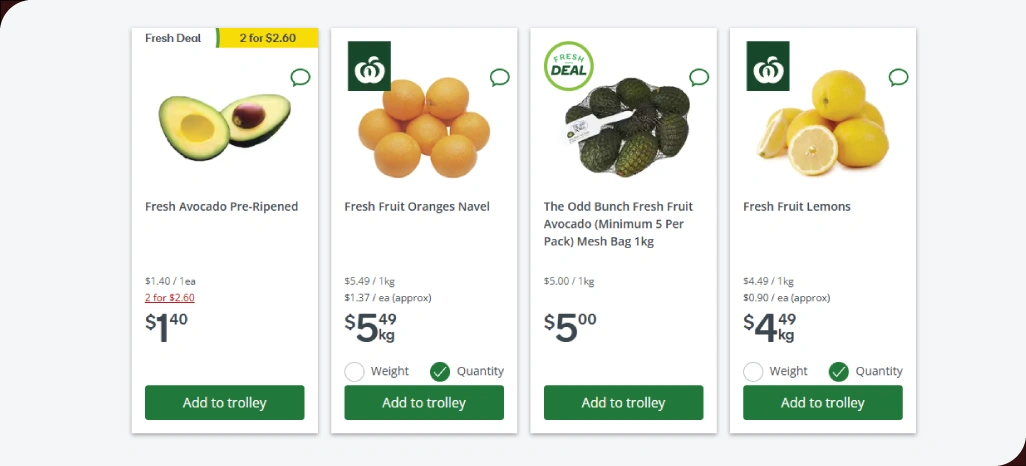The image size is (1026, 466).
Task: Add The Odd Bunch Avocado to trolley
Action: point(623,403)
